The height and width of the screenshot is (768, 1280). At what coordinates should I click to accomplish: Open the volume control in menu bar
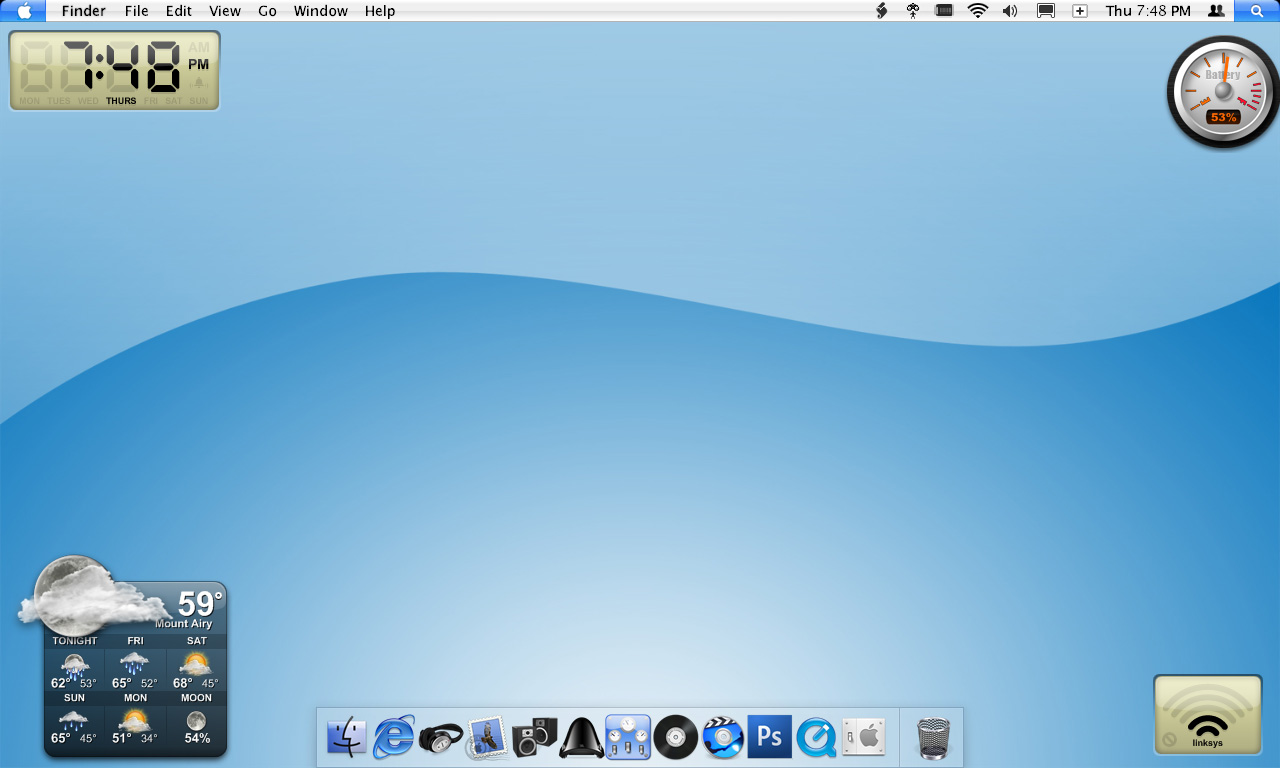[x=1010, y=11]
